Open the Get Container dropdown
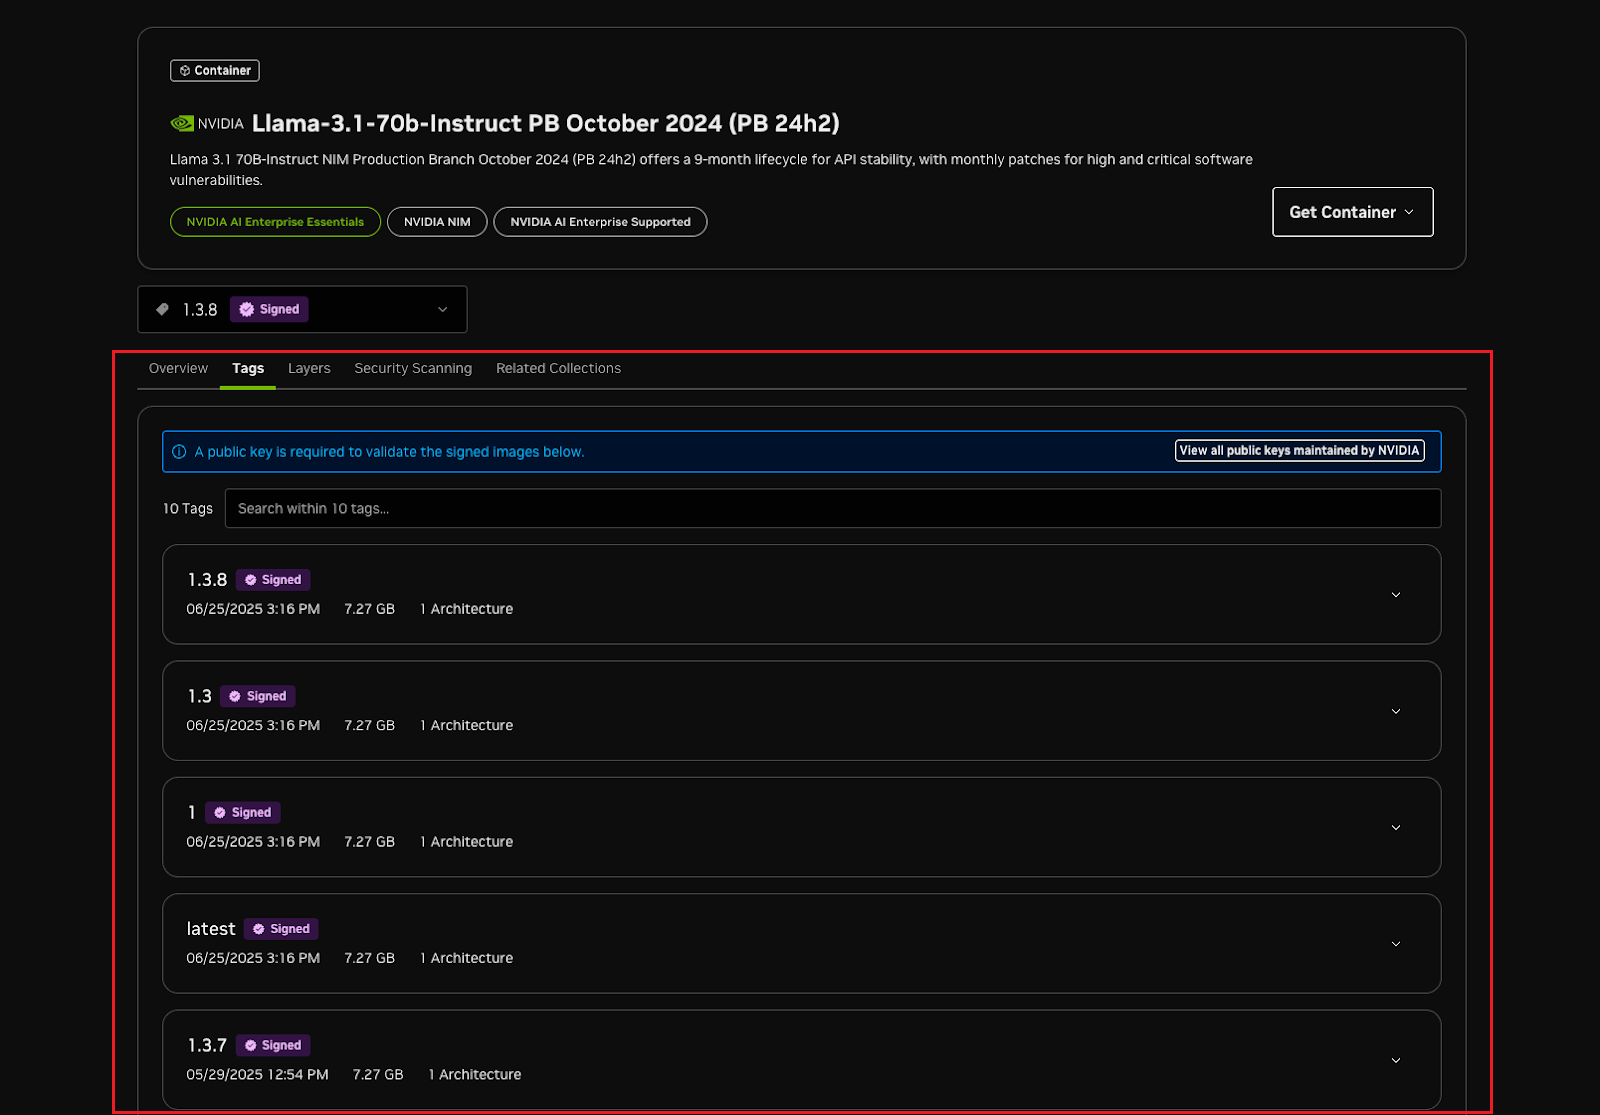1600x1115 pixels. (1352, 212)
